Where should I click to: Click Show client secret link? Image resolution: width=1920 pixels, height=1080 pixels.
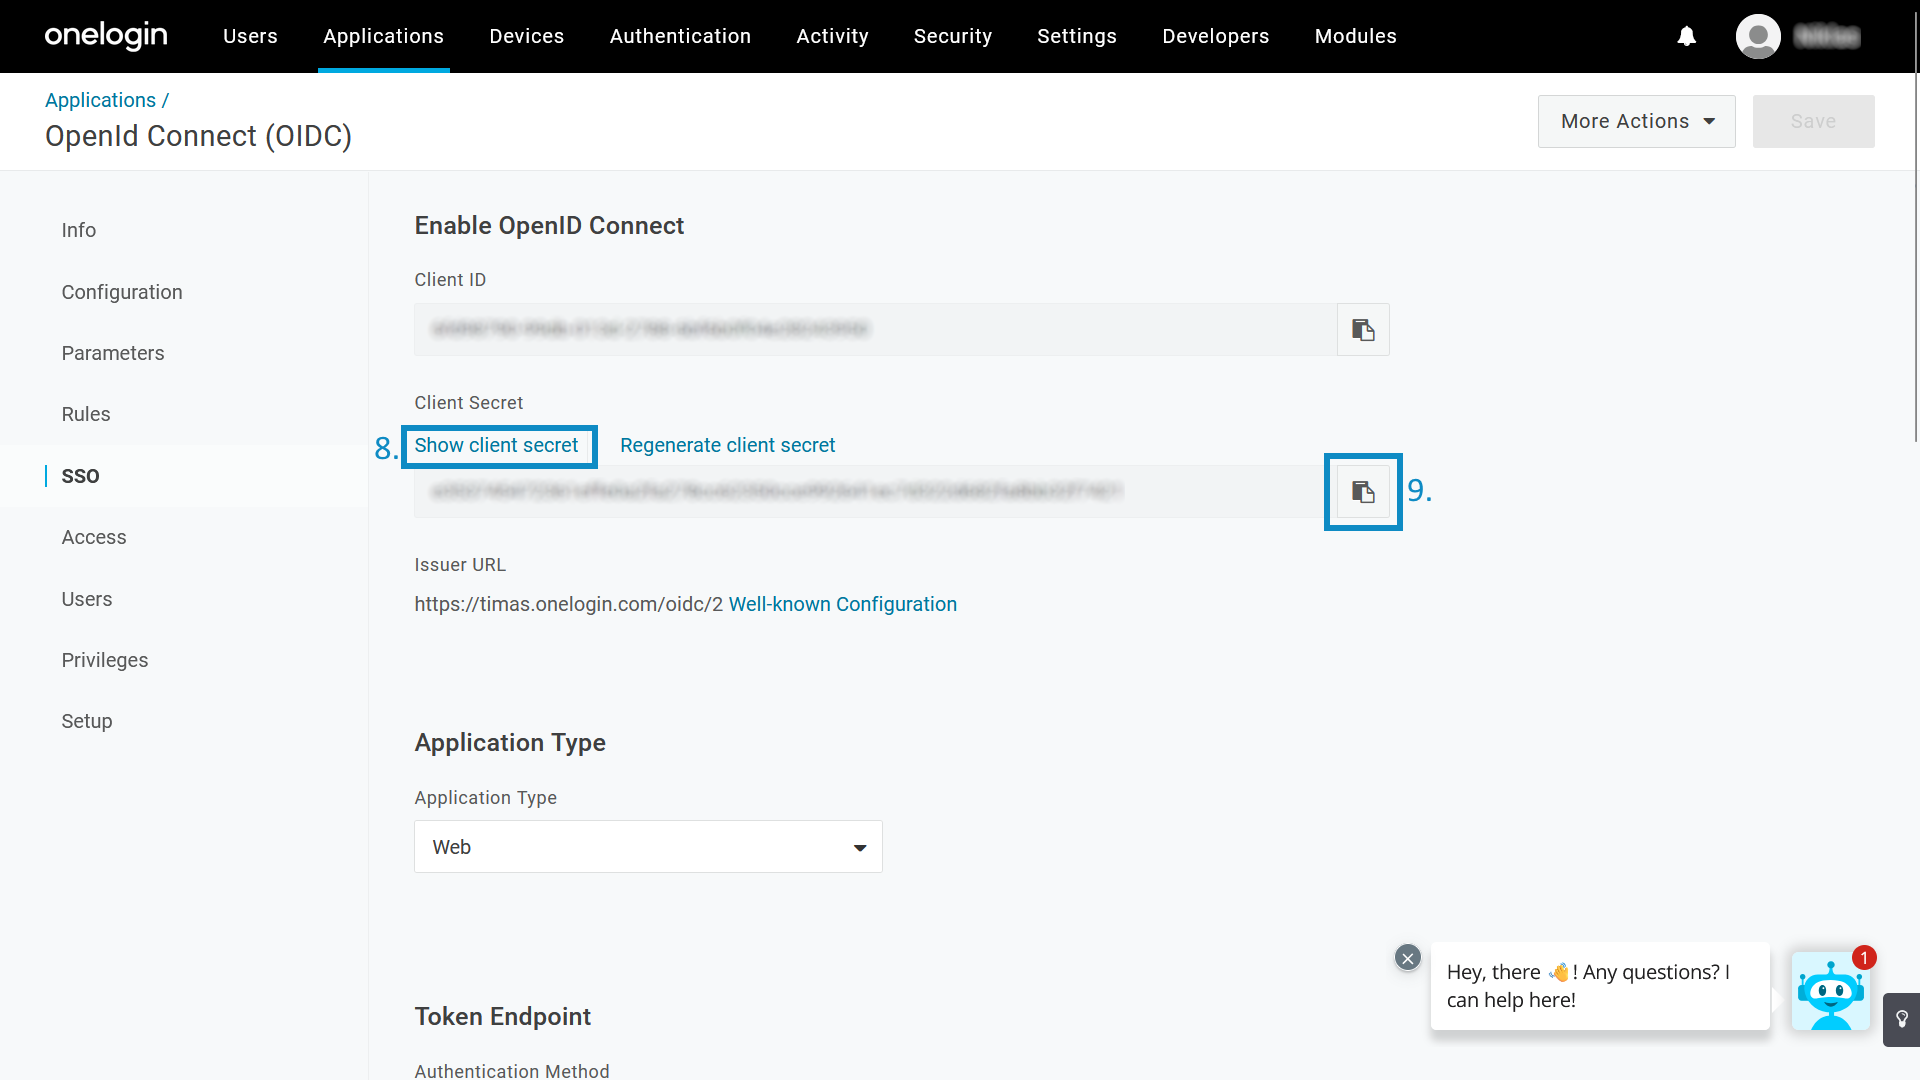coord(496,445)
